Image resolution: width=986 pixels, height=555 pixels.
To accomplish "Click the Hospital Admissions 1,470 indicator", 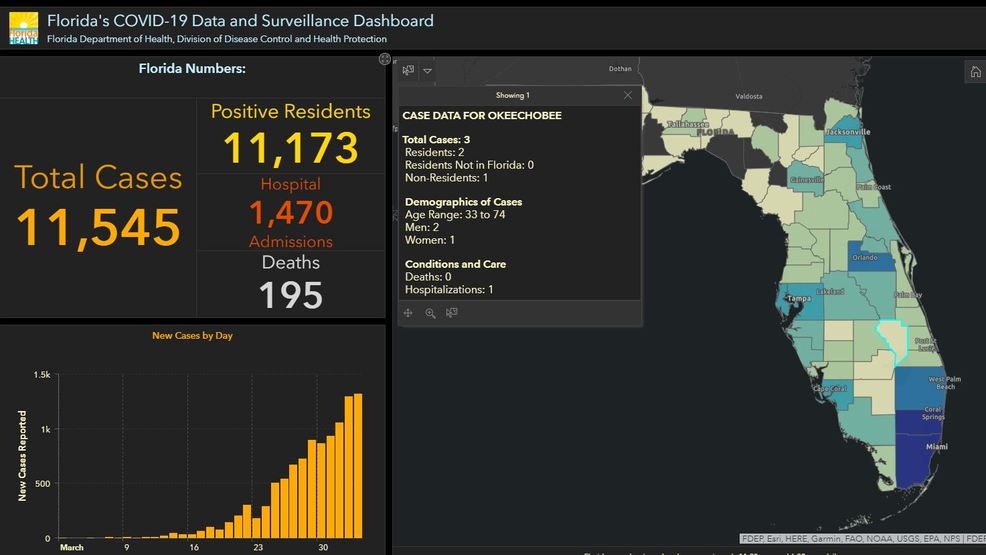I will (x=290, y=212).
